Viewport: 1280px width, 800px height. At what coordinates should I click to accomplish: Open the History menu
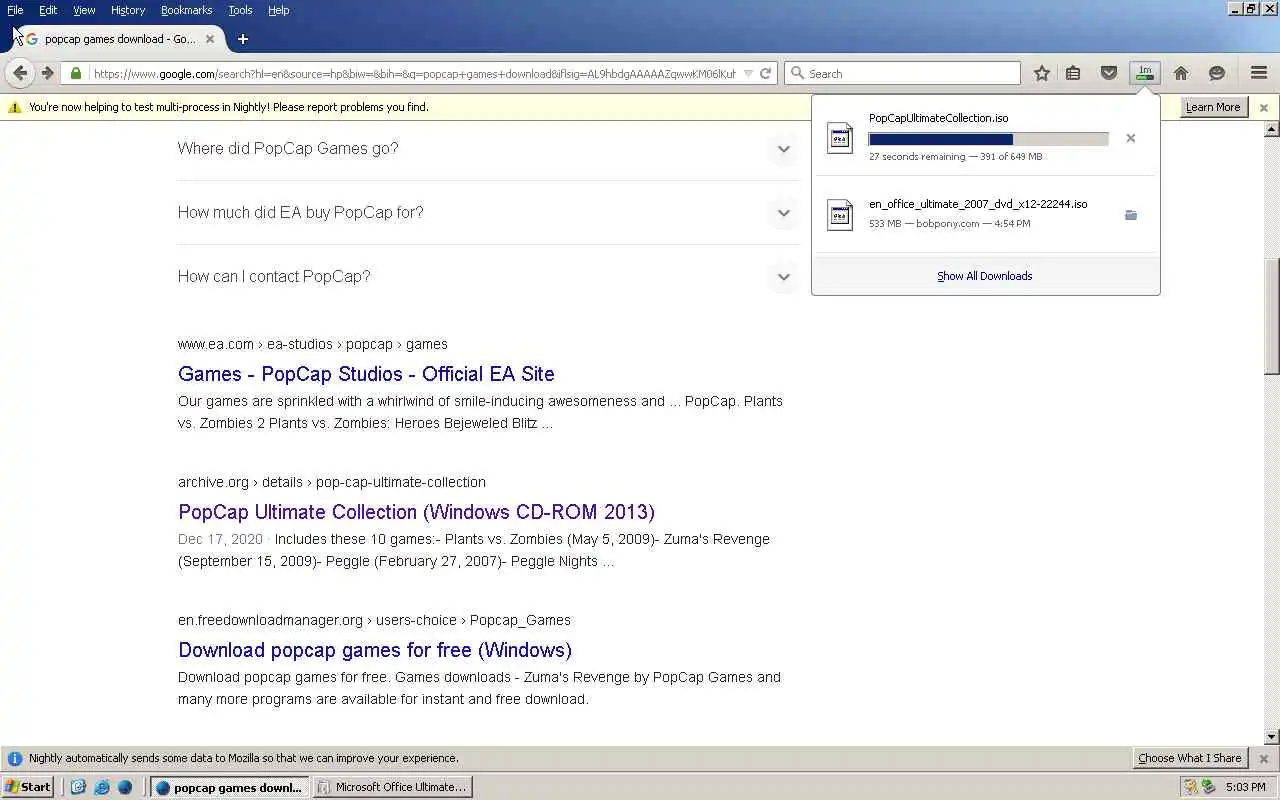(128, 10)
